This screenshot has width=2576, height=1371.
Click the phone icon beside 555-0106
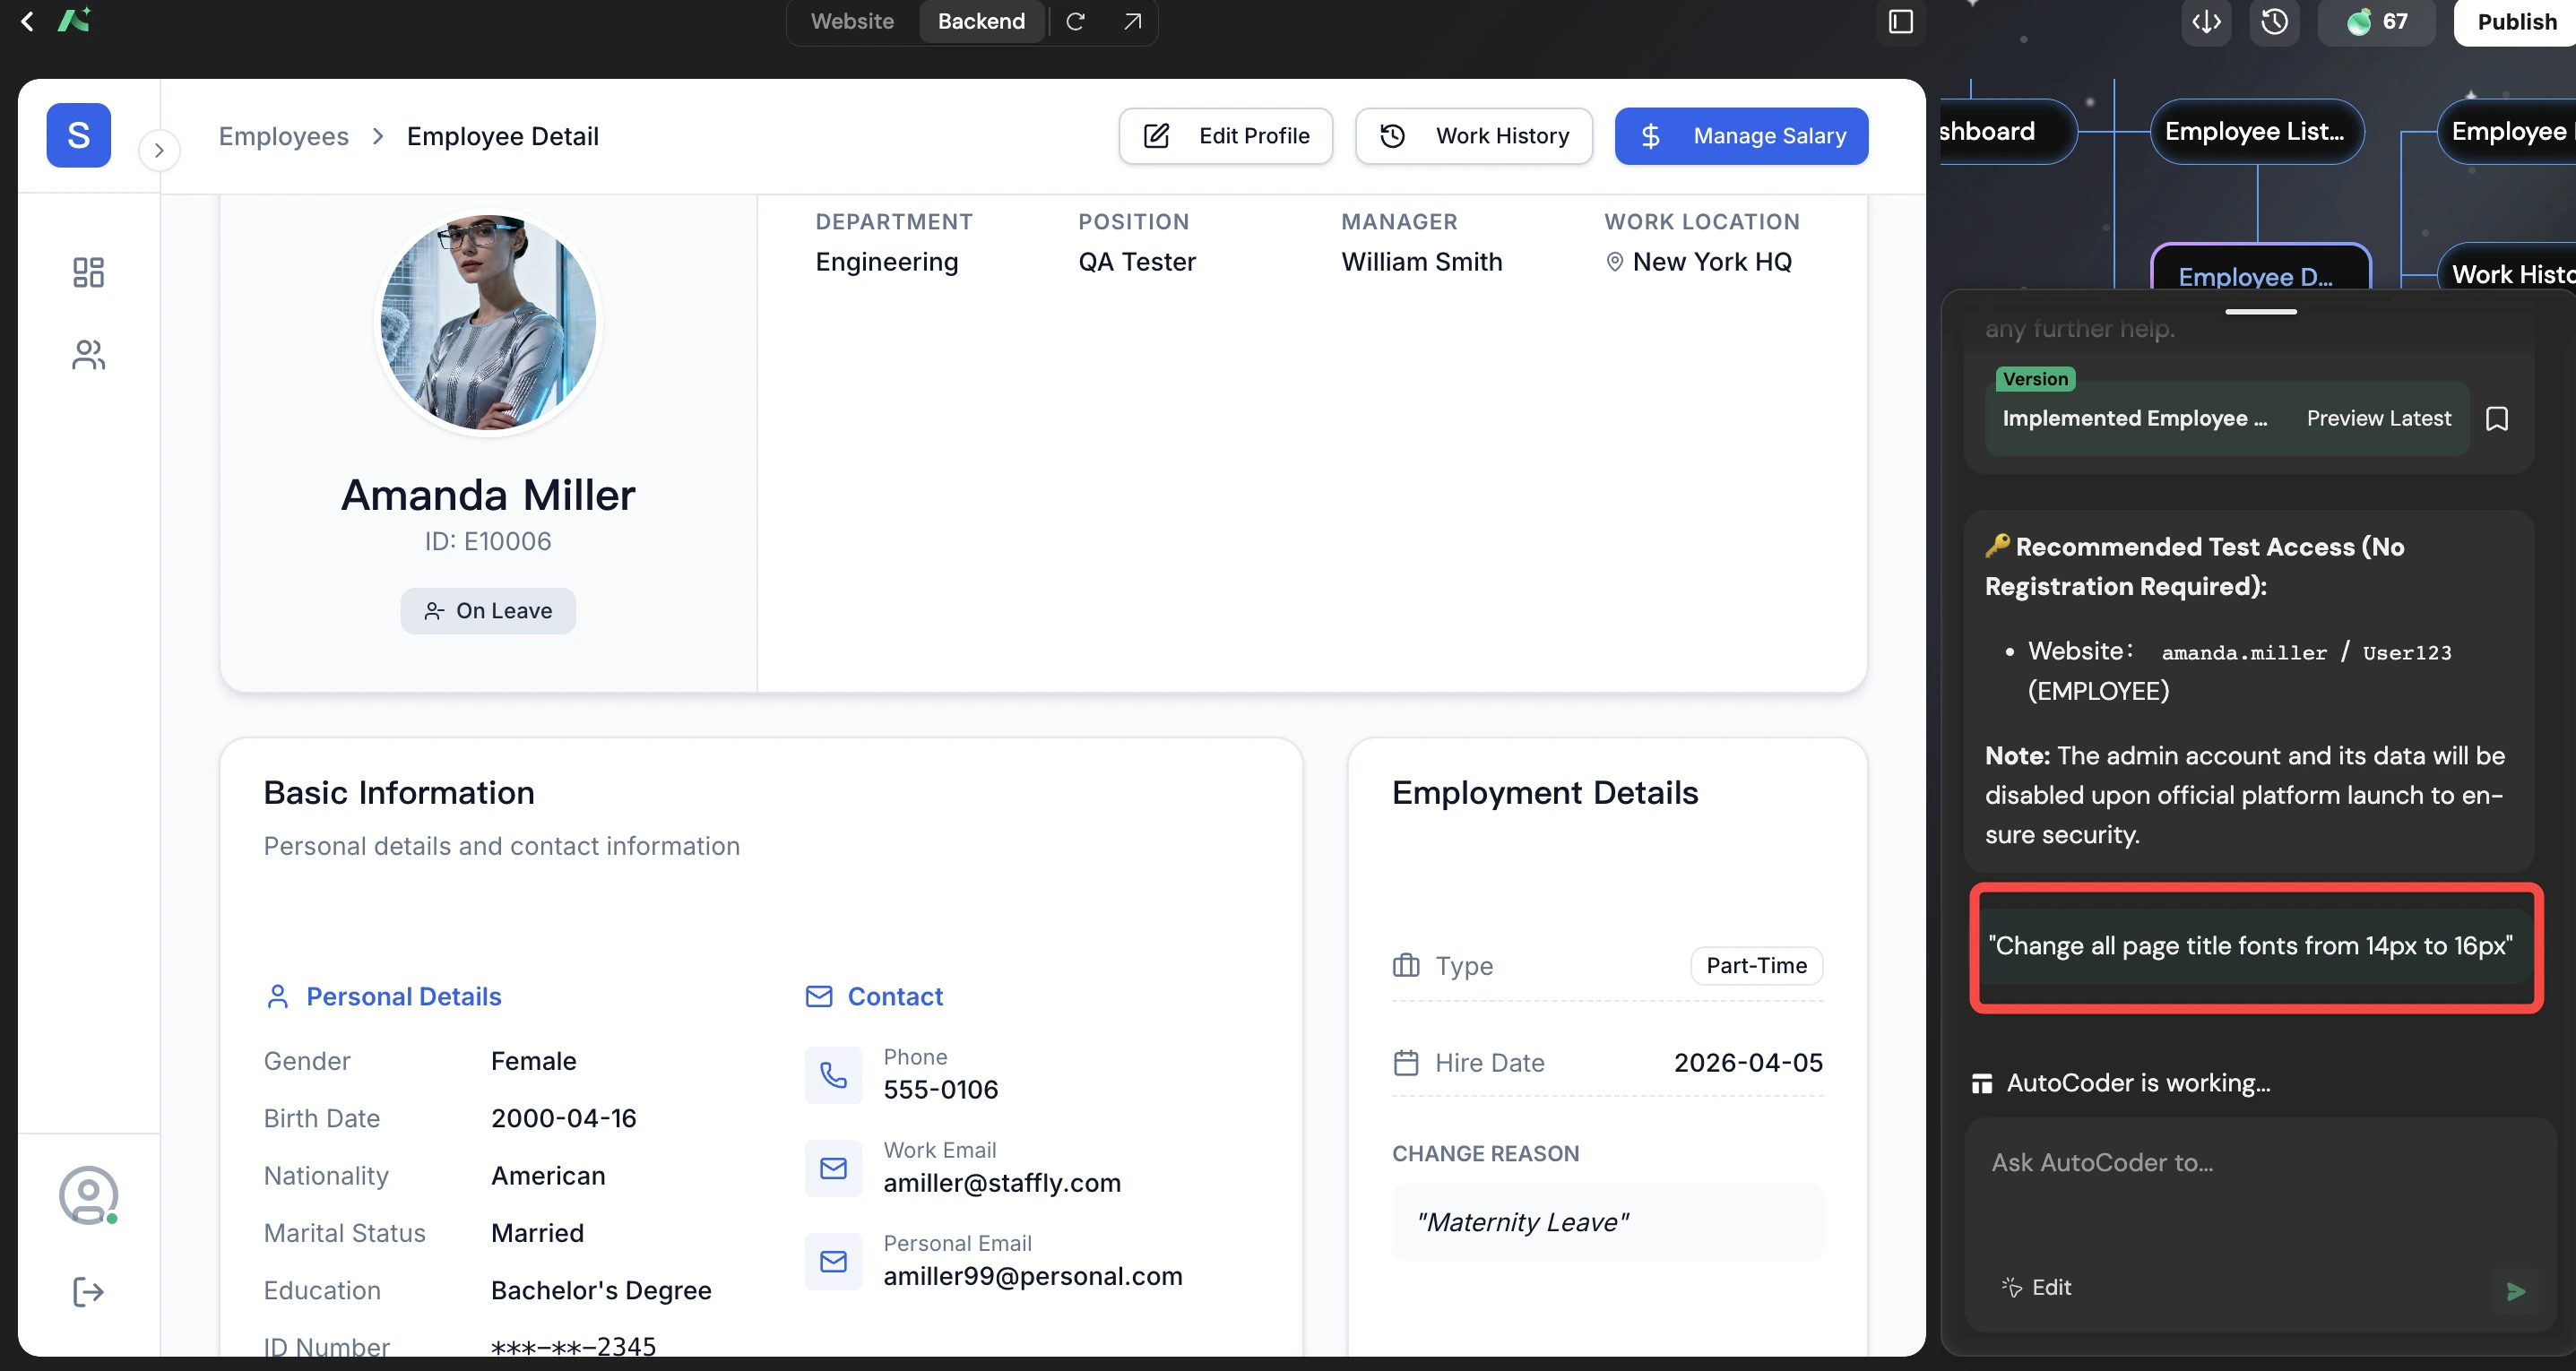(833, 1075)
